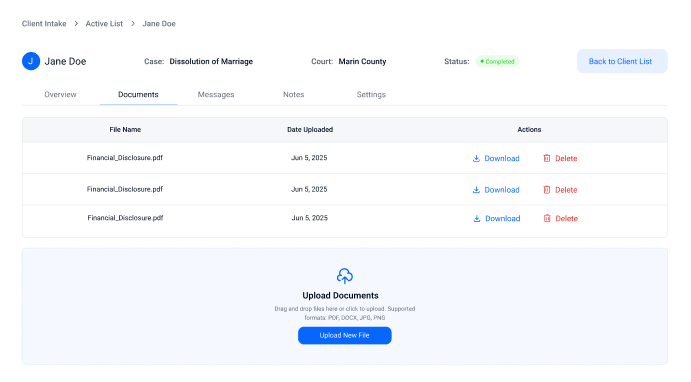Screen dimensions: 691x382
Task: Click Jun 5, 2025 date in third row
Action: [x=309, y=218]
